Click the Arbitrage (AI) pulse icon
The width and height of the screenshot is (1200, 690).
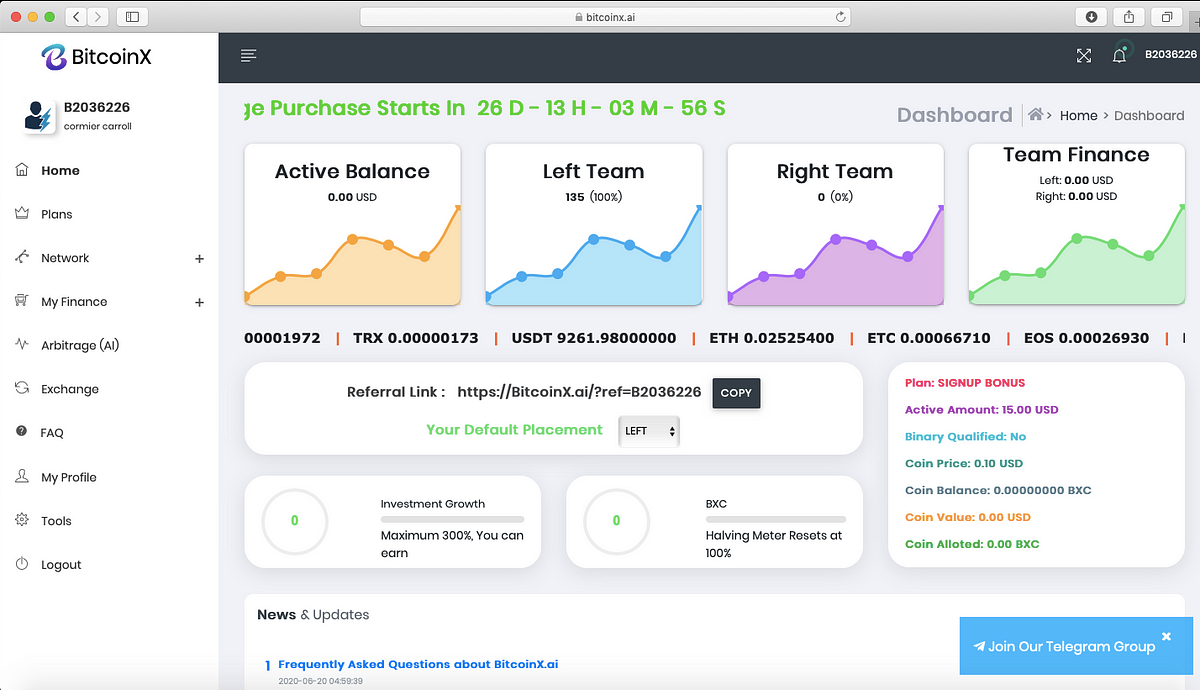click(x=22, y=345)
